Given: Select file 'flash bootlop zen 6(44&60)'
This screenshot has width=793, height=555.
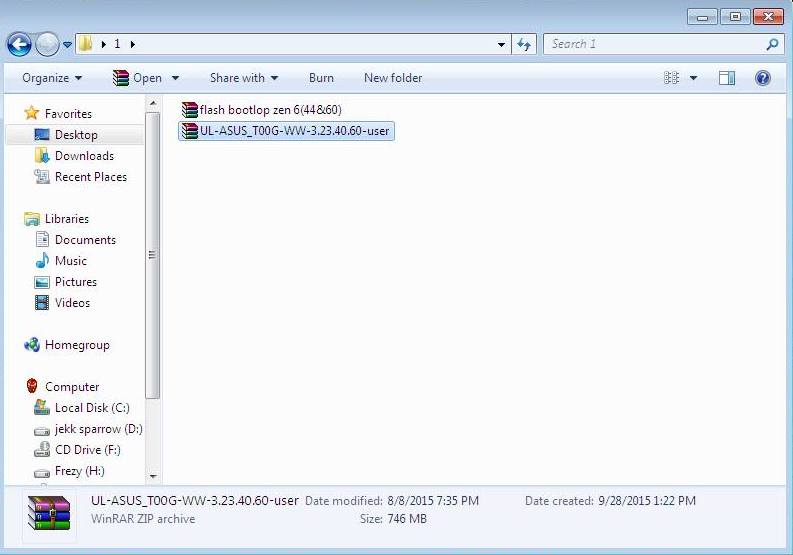Looking at the screenshot, I should pyautogui.click(x=261, y=110).
